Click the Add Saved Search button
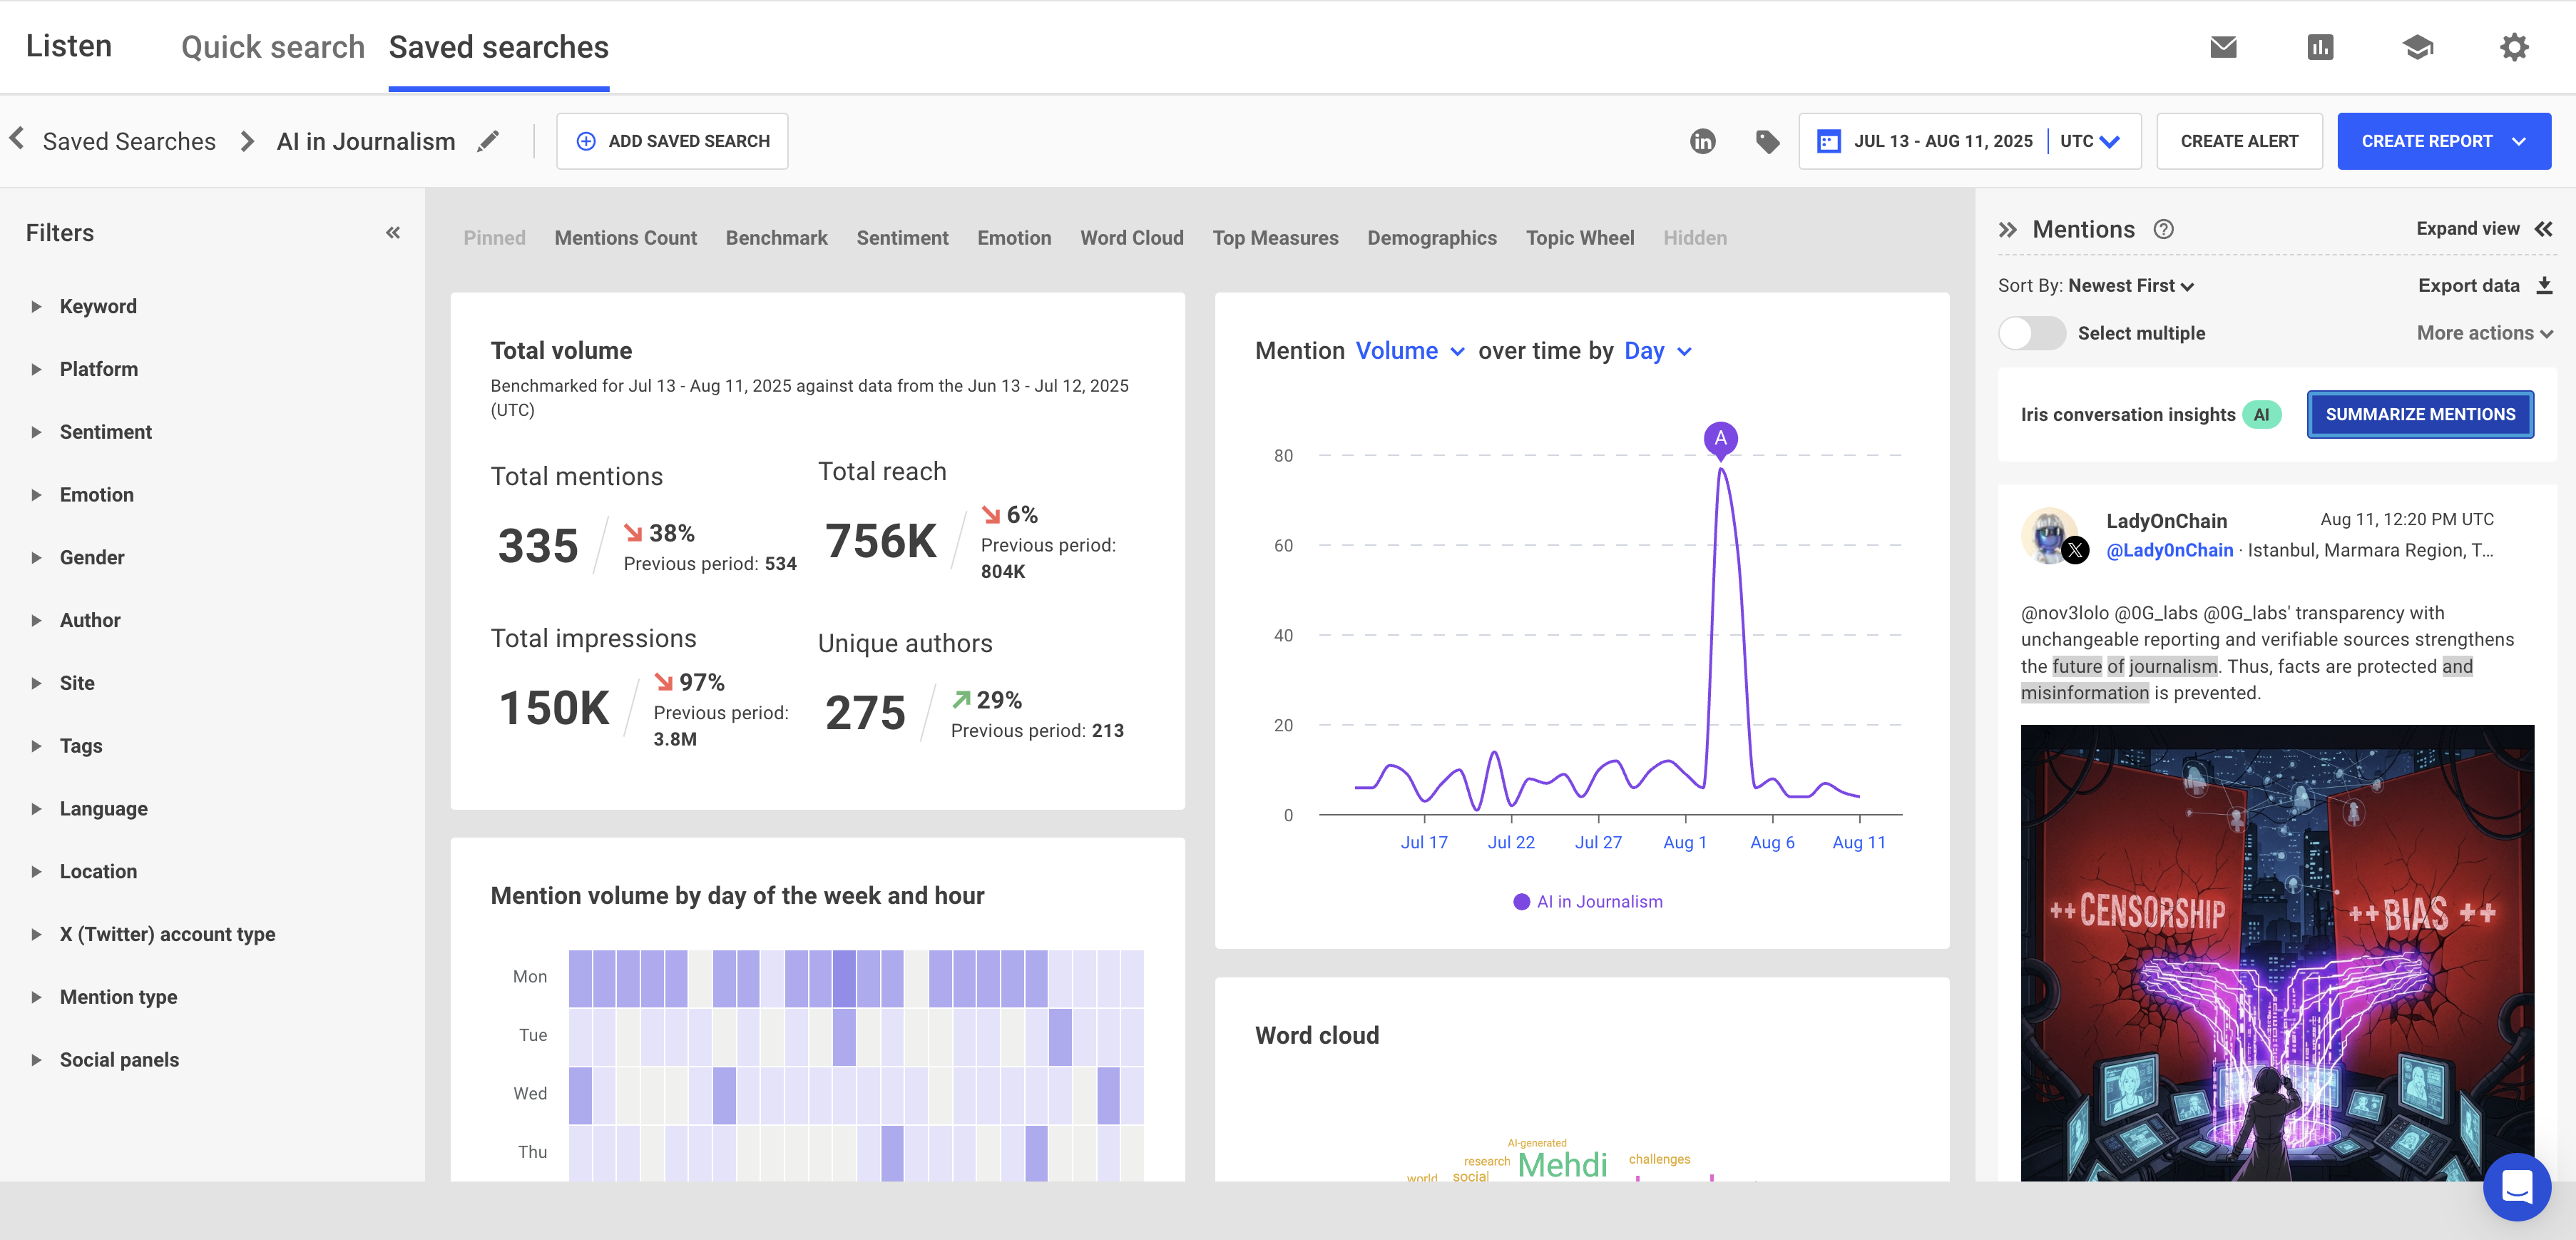2576x1240 pixels. point(672,141)
